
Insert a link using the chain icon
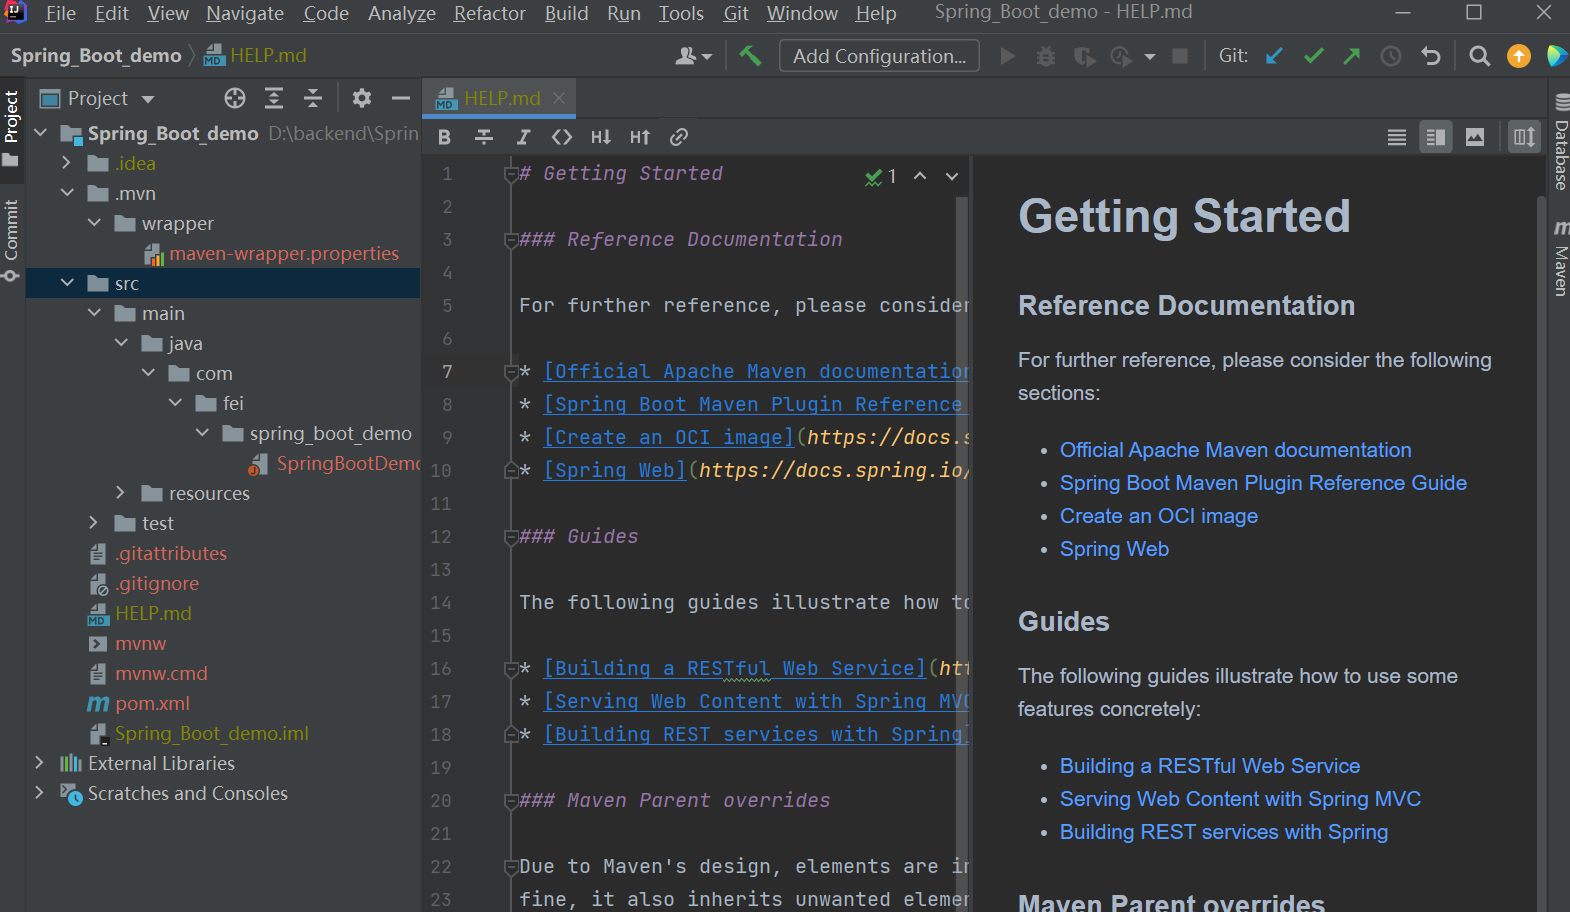[679, 137]
